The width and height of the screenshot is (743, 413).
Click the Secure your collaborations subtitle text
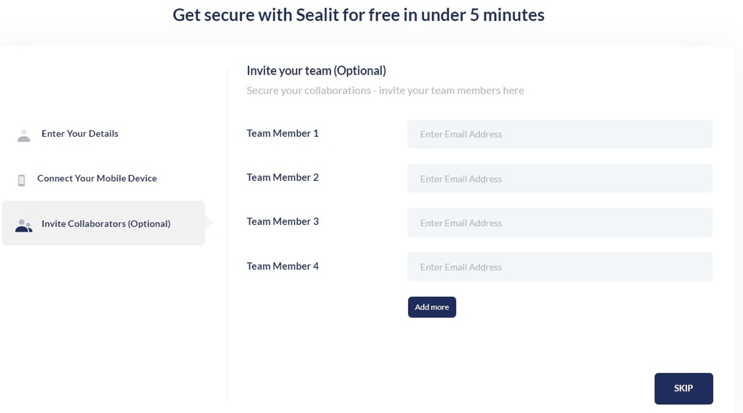click(385, 90)
